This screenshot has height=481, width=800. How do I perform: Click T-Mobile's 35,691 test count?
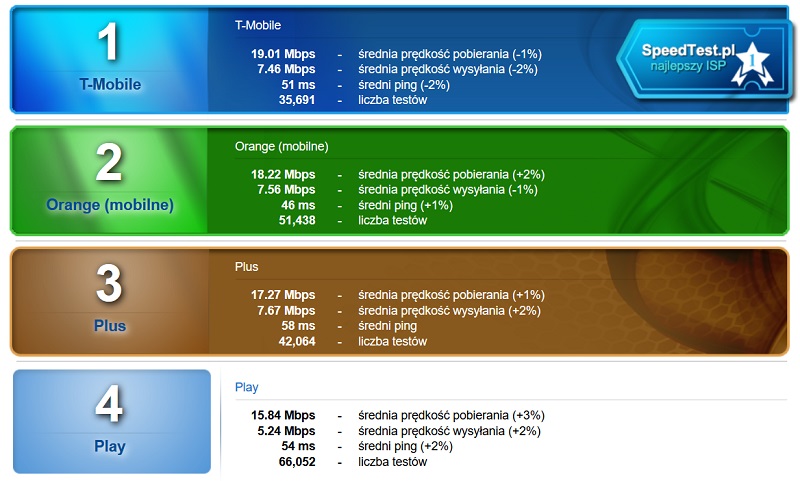[296, 100]
